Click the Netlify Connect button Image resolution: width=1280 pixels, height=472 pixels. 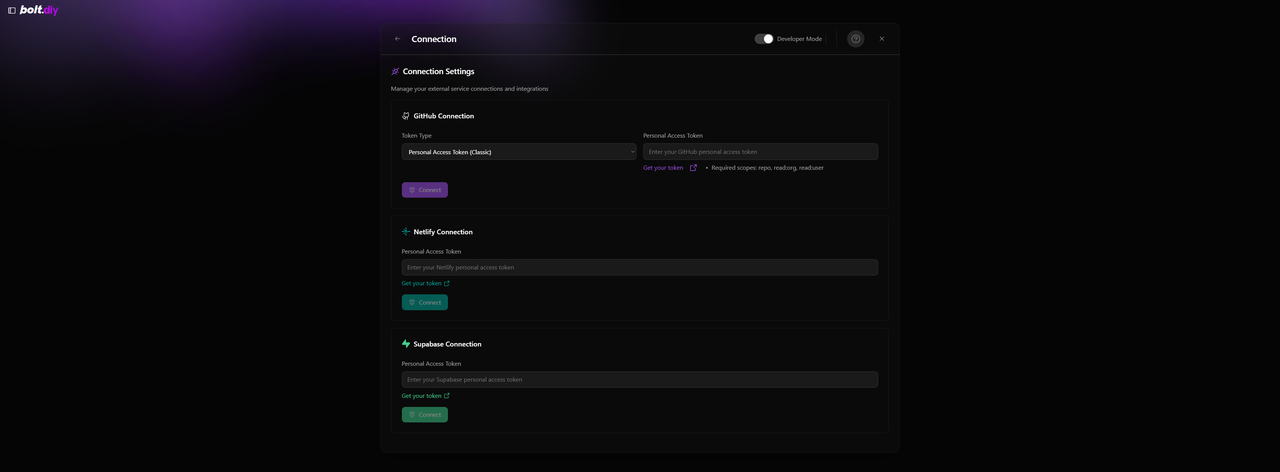tap(425, 302)
